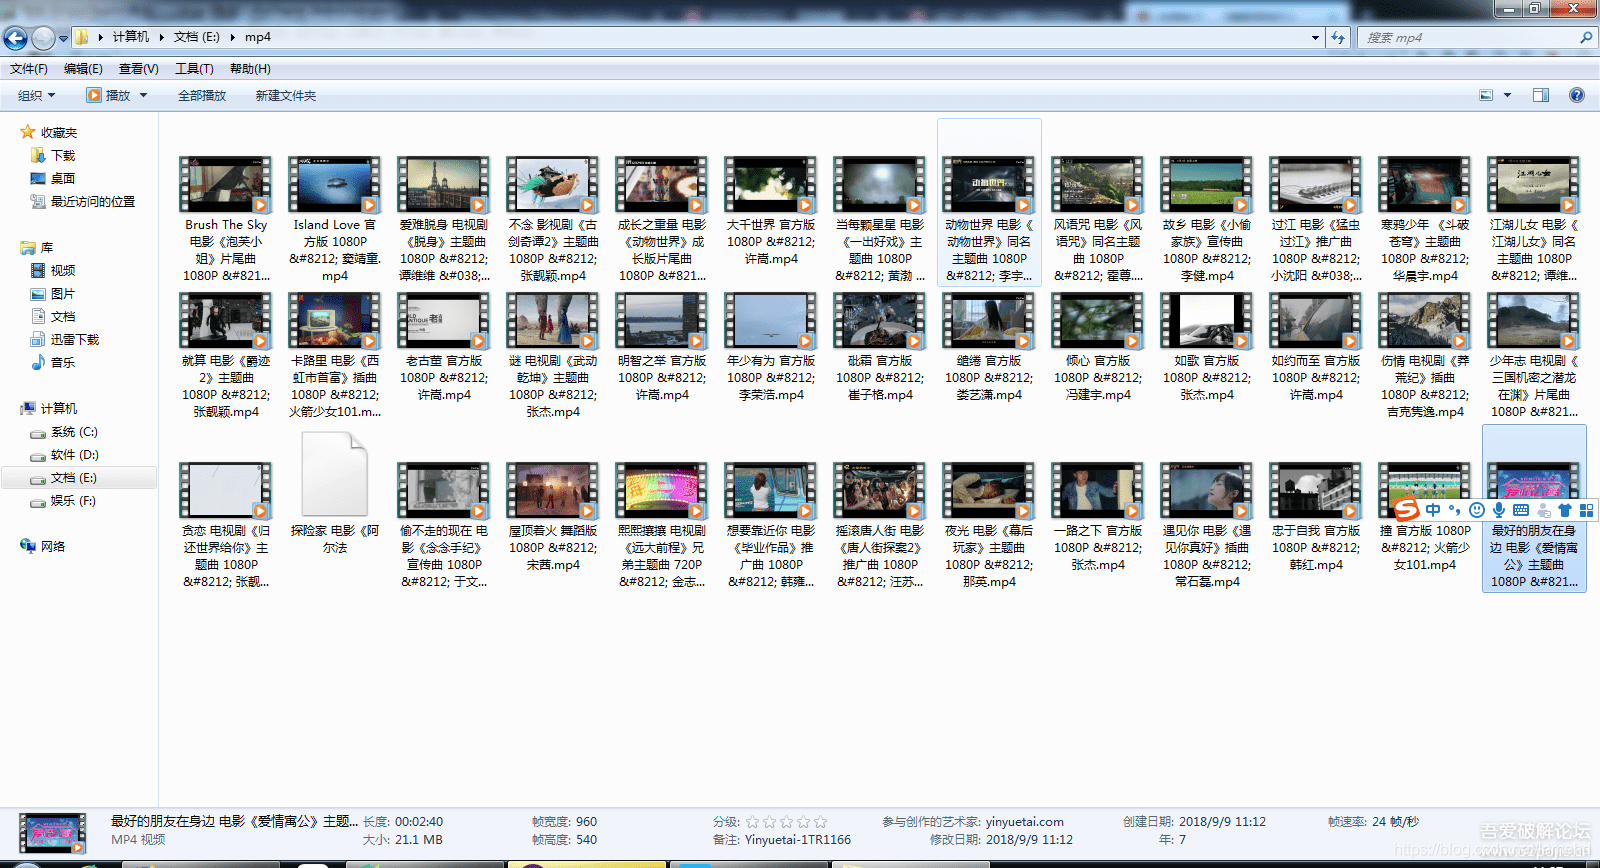This screenshot has width=1600, height=868.
Task: Select the 最好的朋友在身边 video
Action: (1534, 509)
